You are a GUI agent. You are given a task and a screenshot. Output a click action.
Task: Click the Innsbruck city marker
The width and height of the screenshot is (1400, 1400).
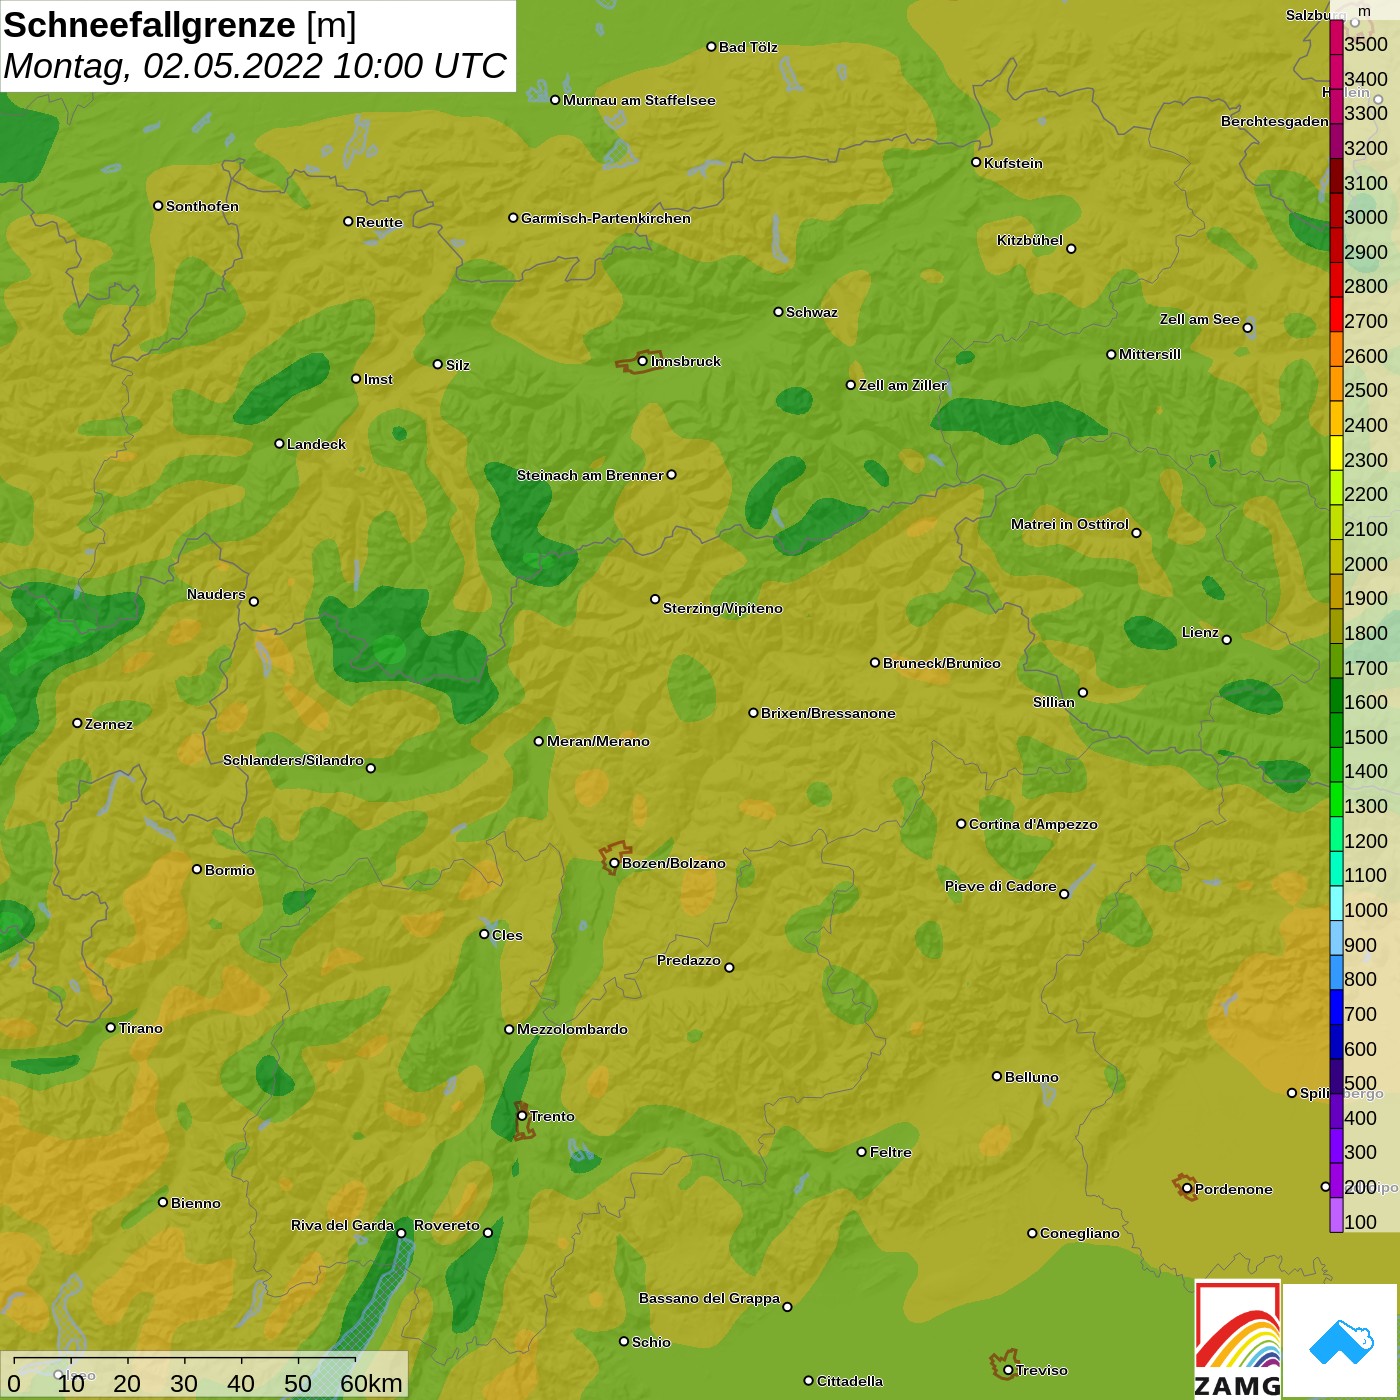(x=643, y=361)
